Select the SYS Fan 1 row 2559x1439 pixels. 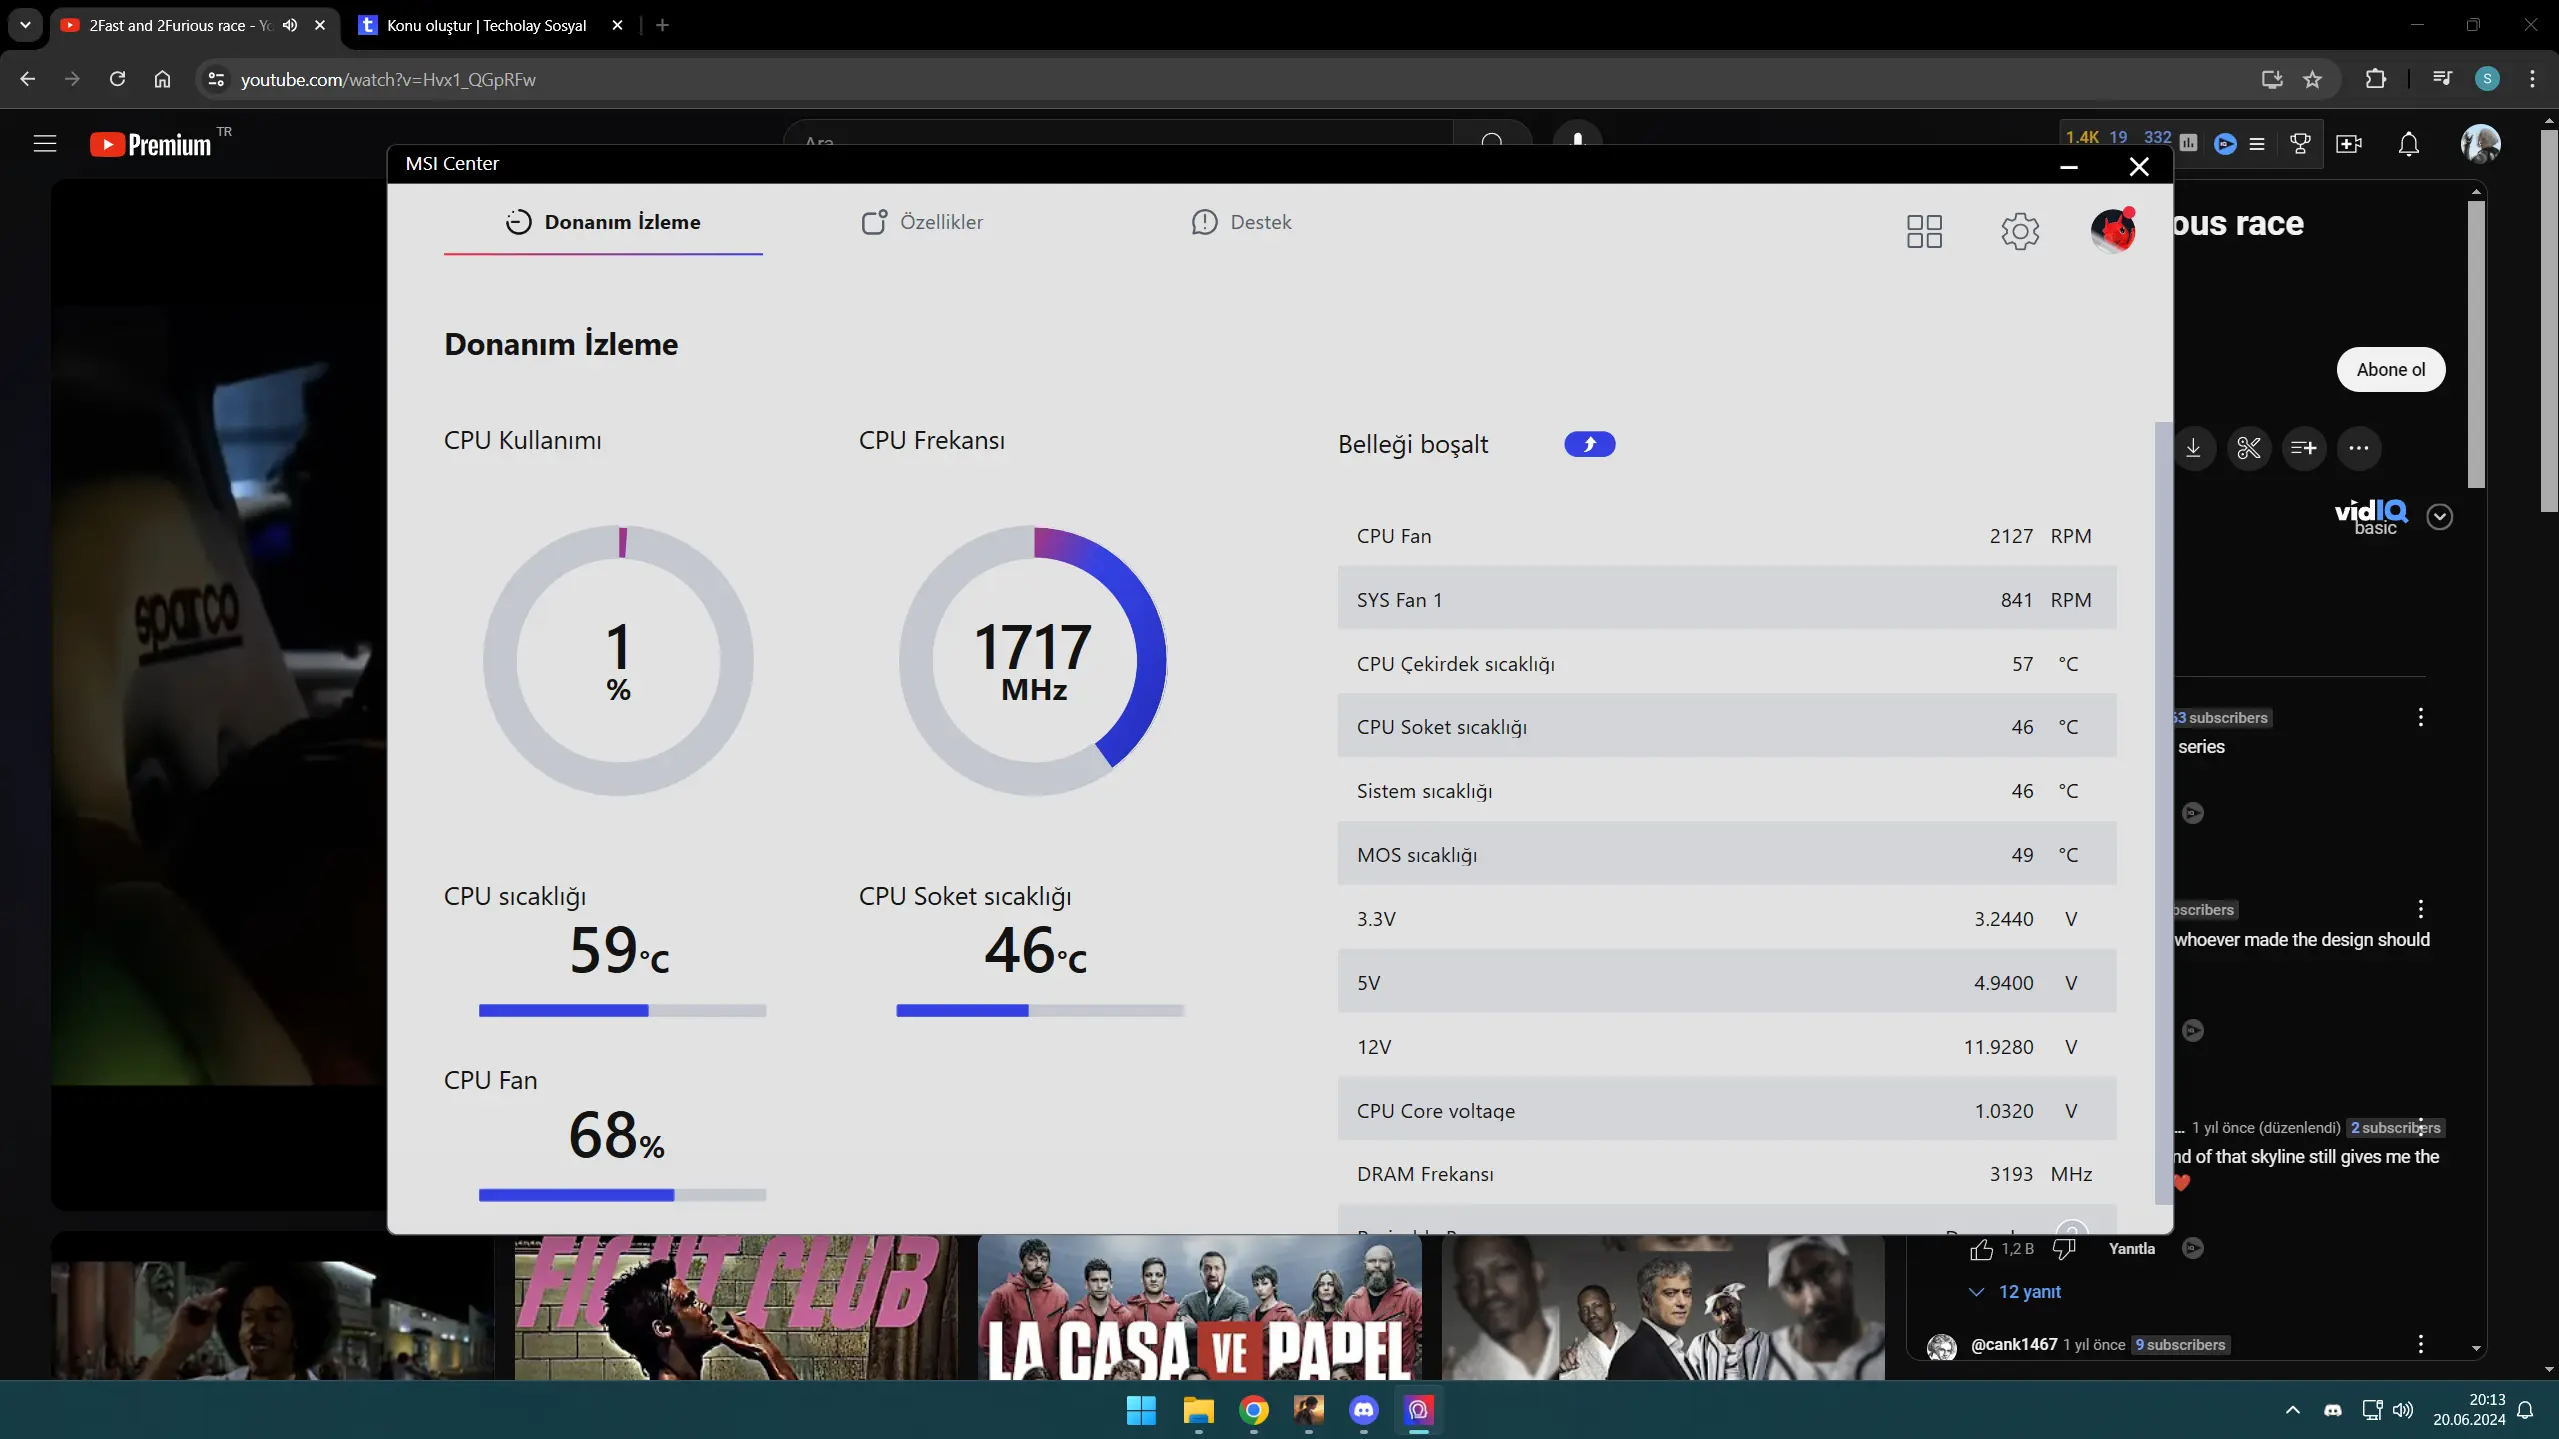(1726, 599)
